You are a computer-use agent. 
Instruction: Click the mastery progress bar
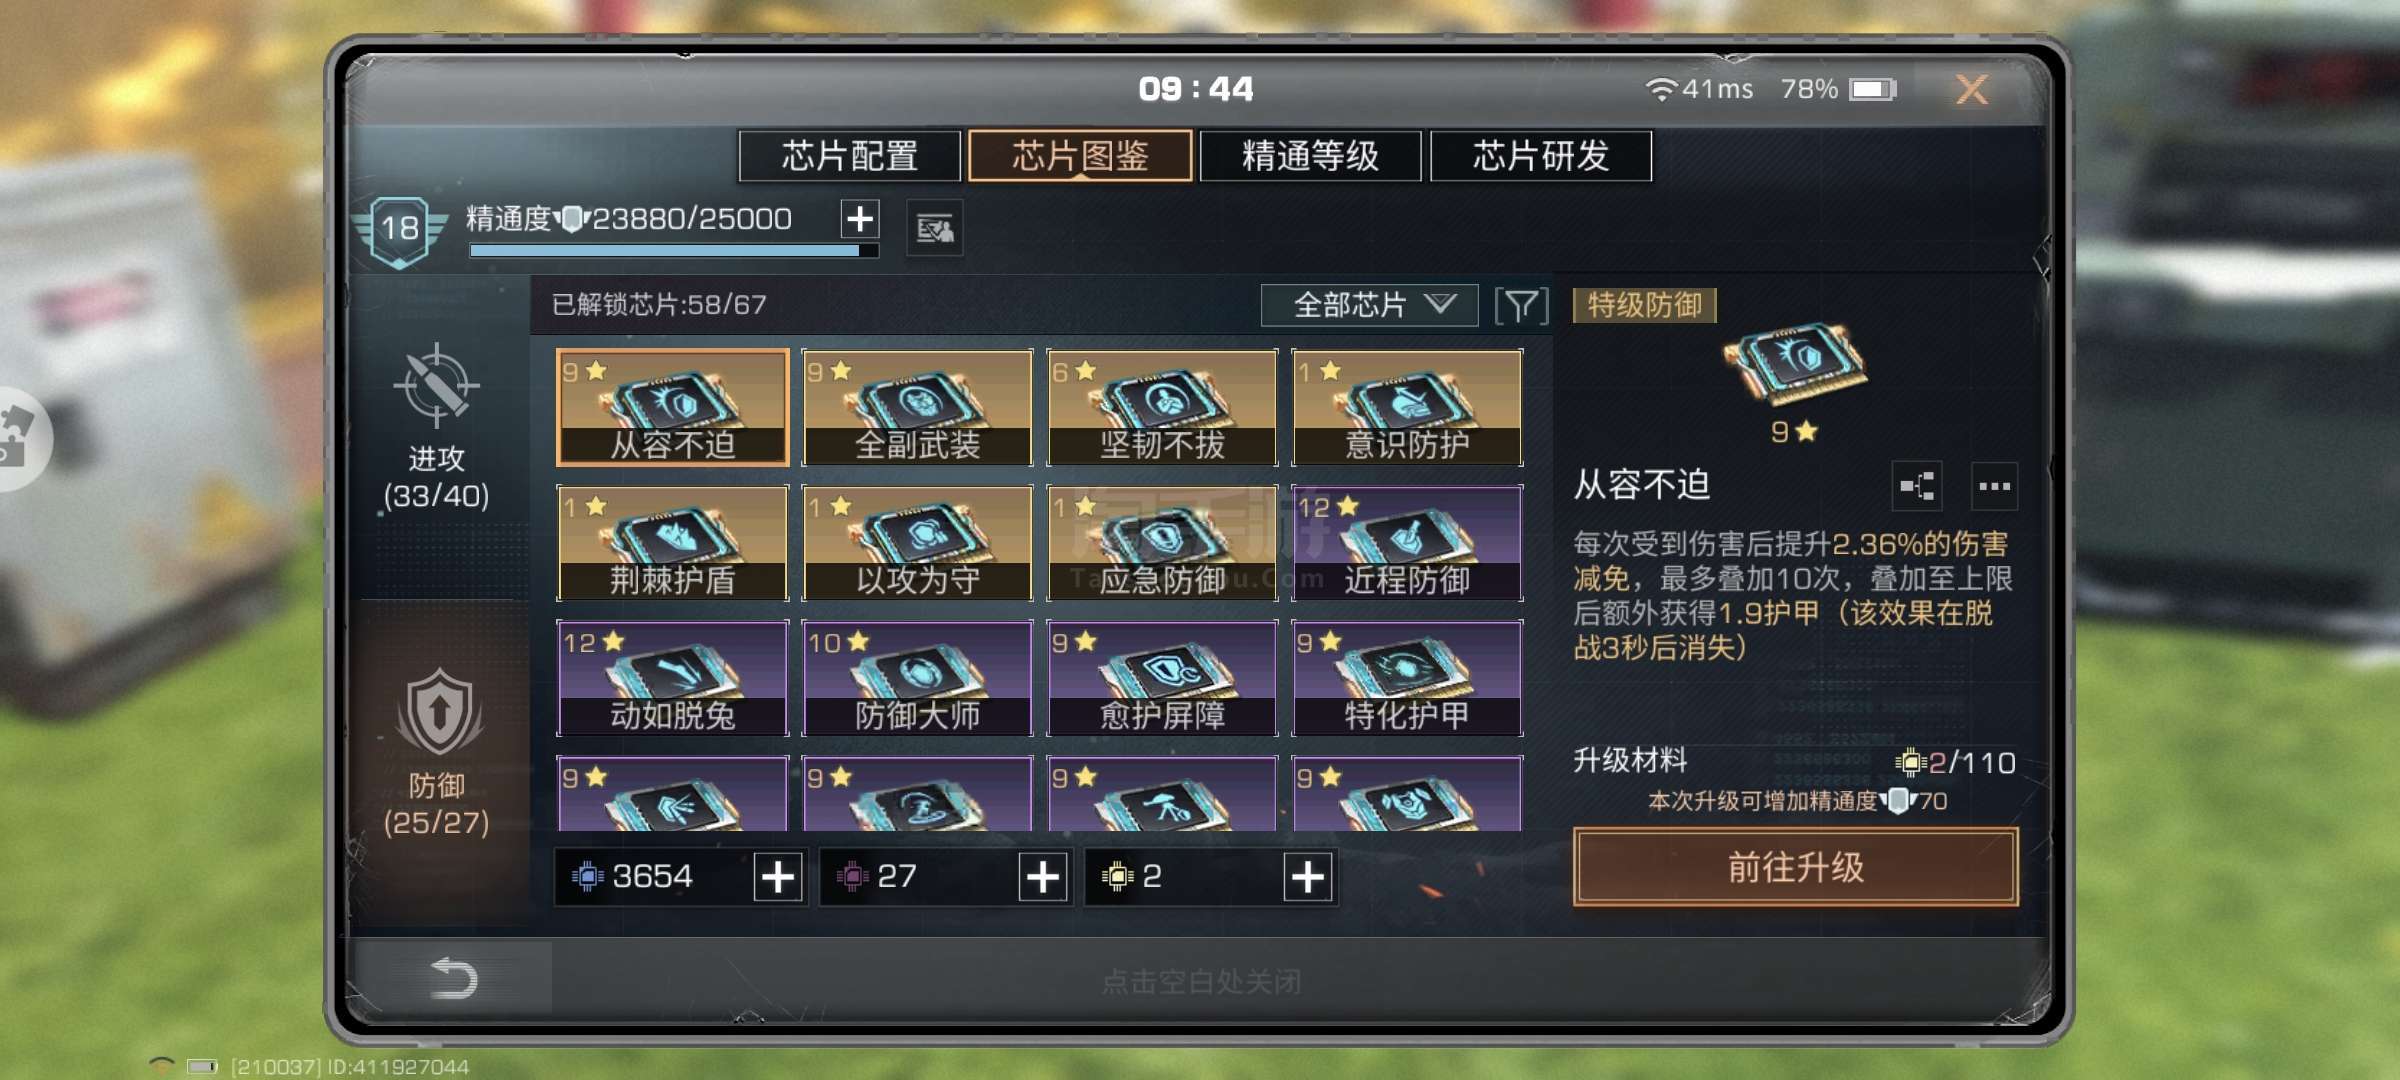674,251
